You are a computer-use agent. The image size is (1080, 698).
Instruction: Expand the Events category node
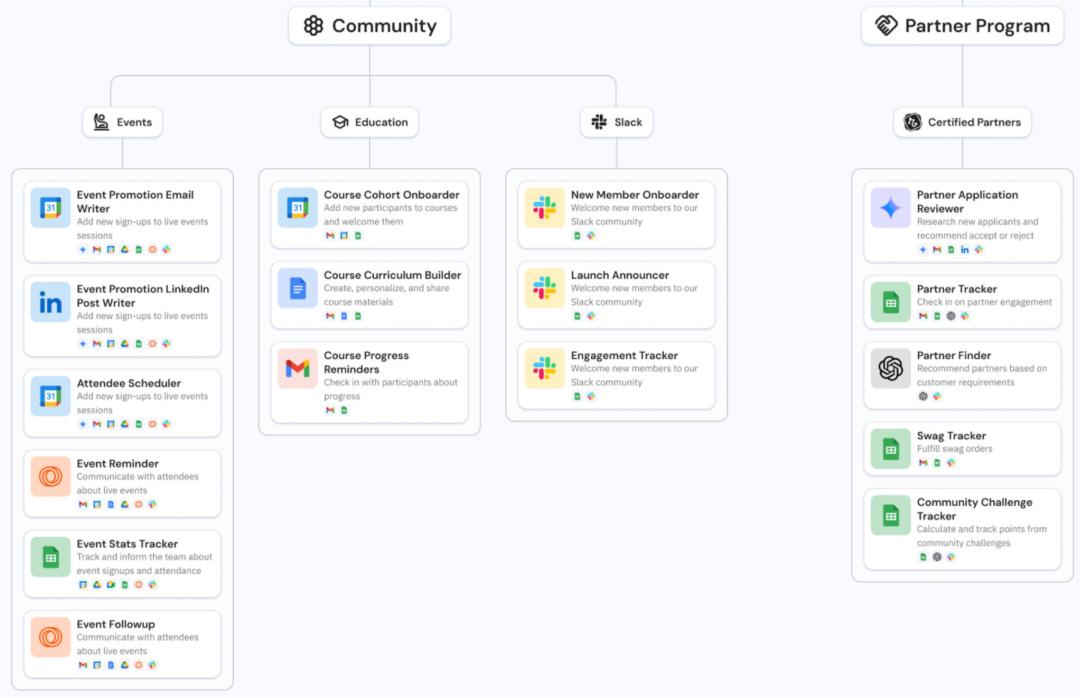click(x=122, y=122)
